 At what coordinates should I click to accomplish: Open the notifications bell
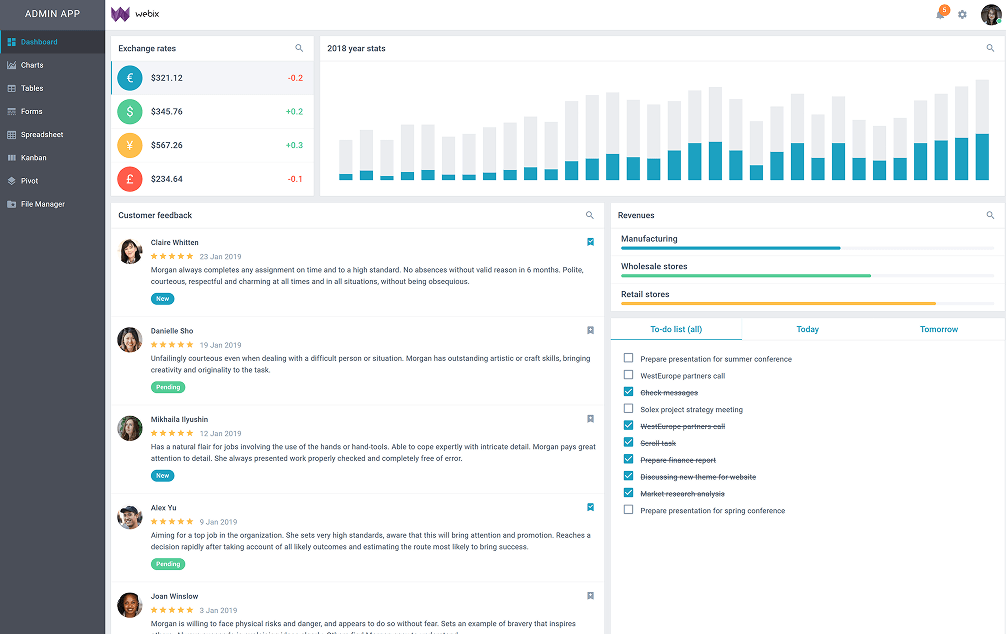pyautogui.click(x=940, y=14)
